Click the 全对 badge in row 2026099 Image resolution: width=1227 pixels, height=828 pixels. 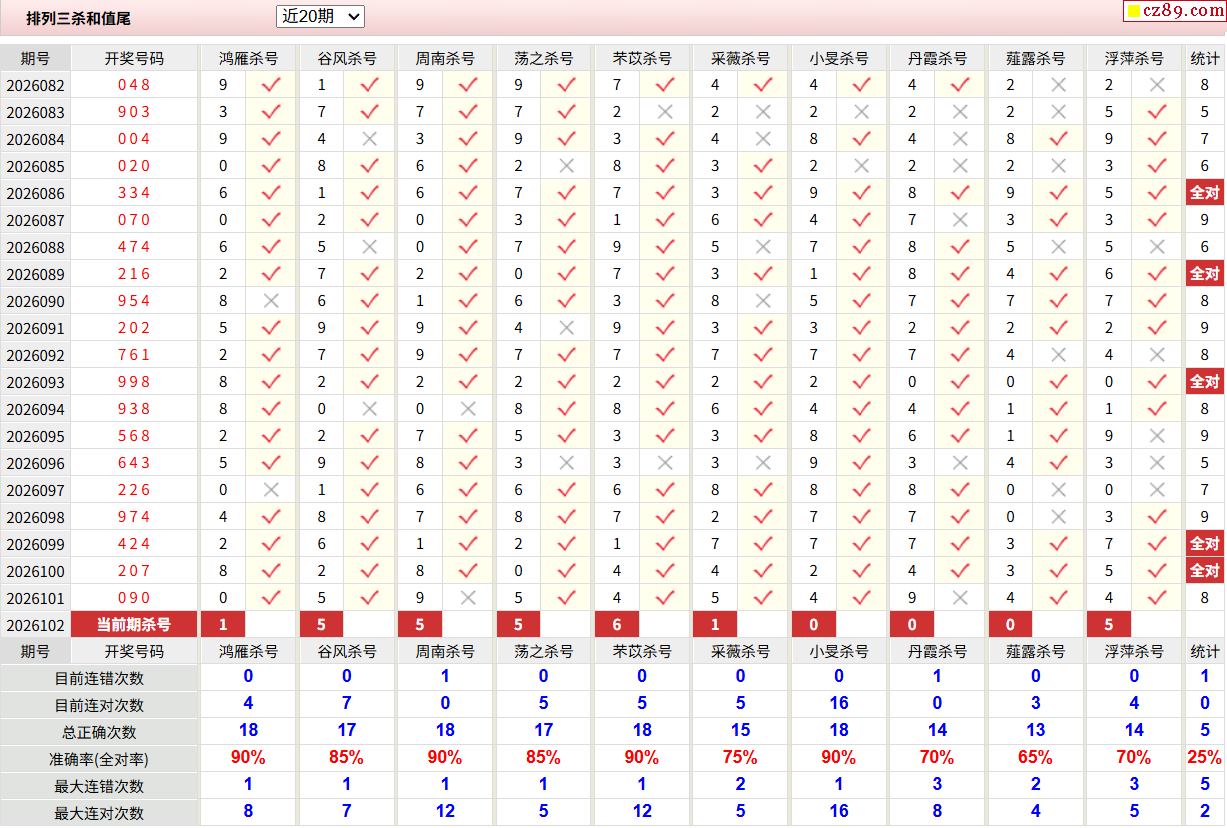1204,544
